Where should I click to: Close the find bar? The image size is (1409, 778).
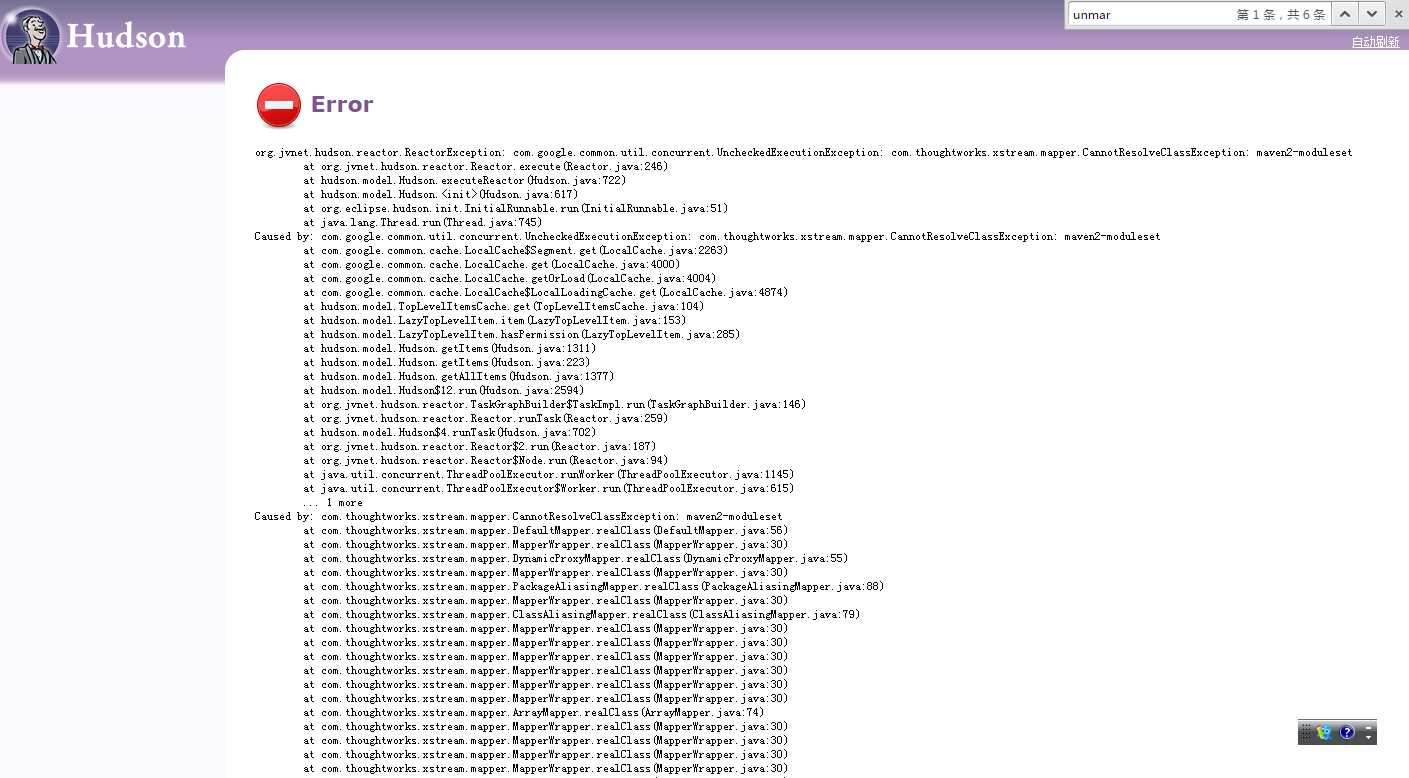1398,14
